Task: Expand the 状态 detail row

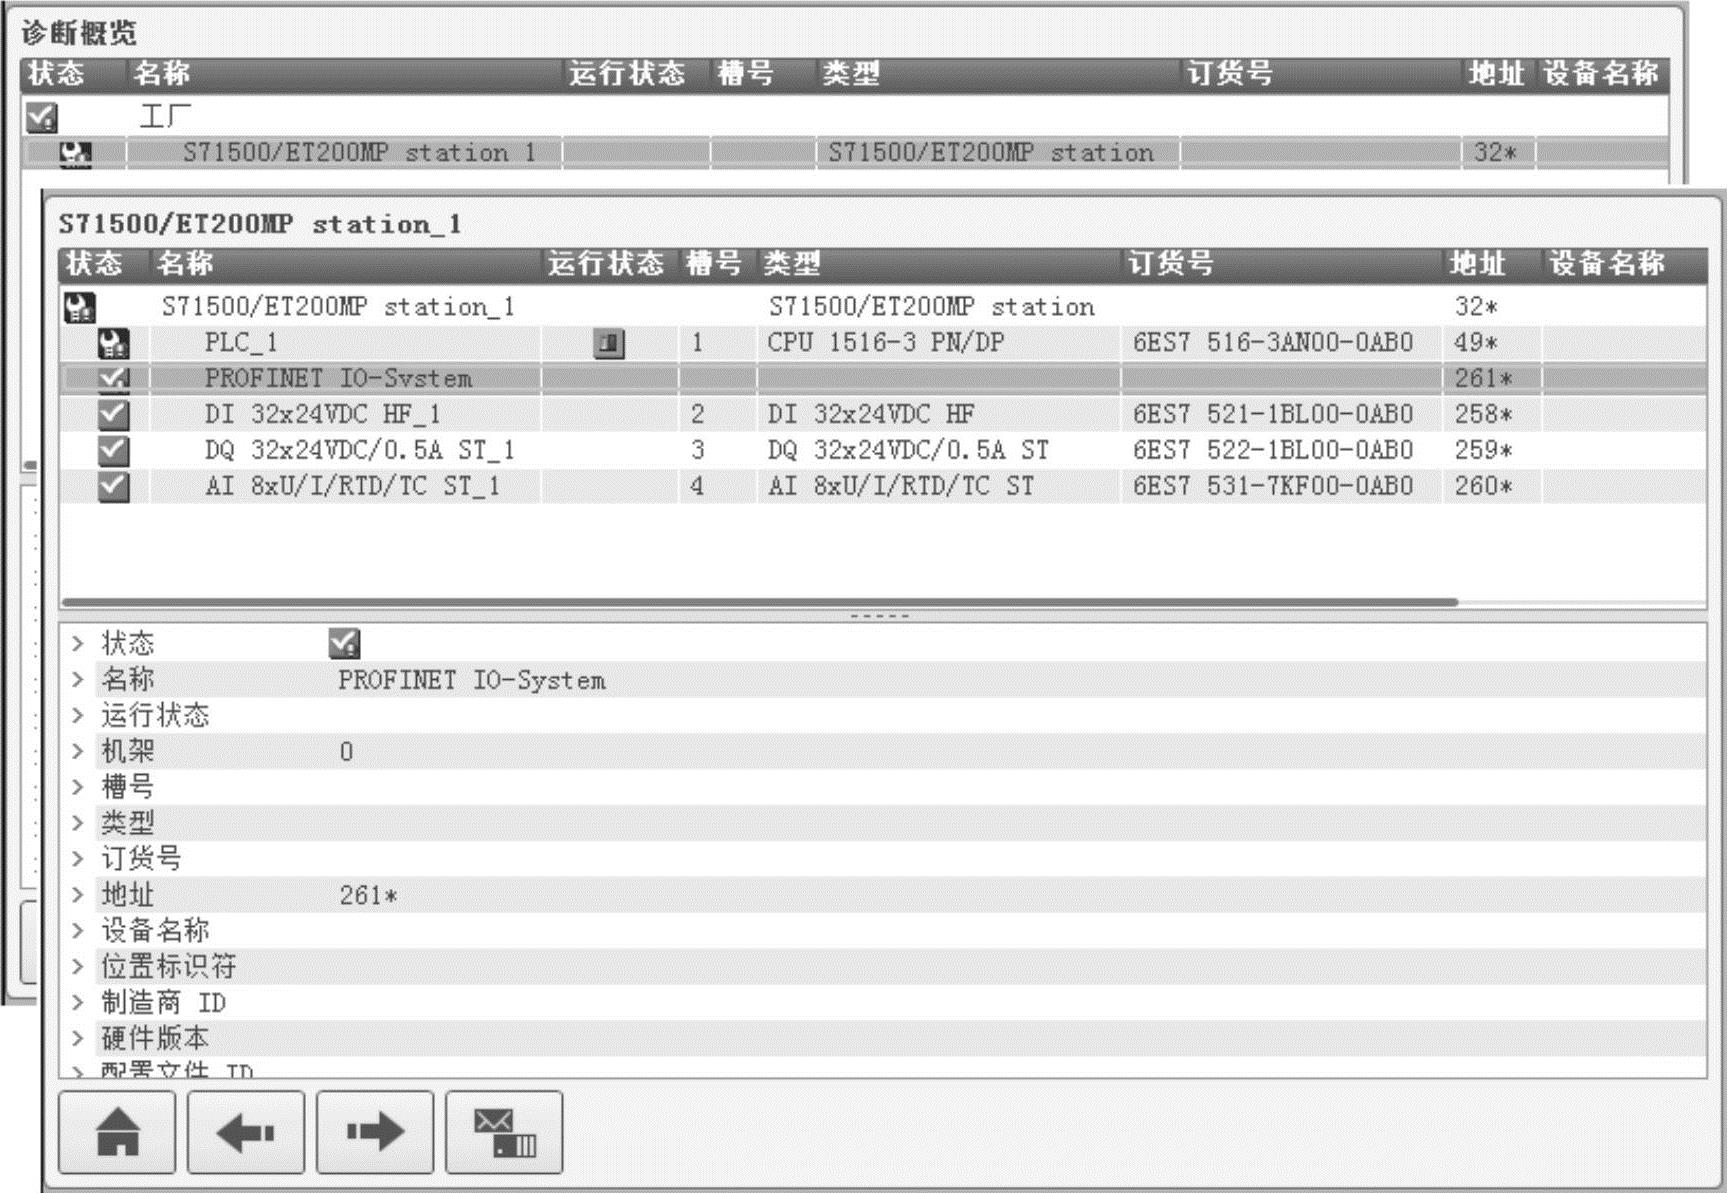Action: pos(77,643)
